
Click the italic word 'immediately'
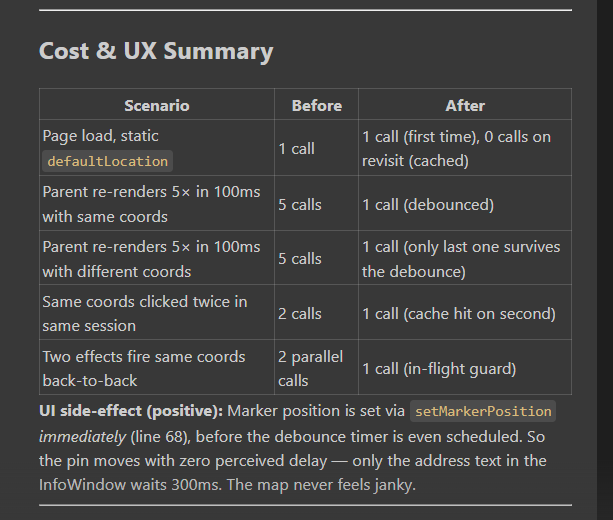(82, 437)
